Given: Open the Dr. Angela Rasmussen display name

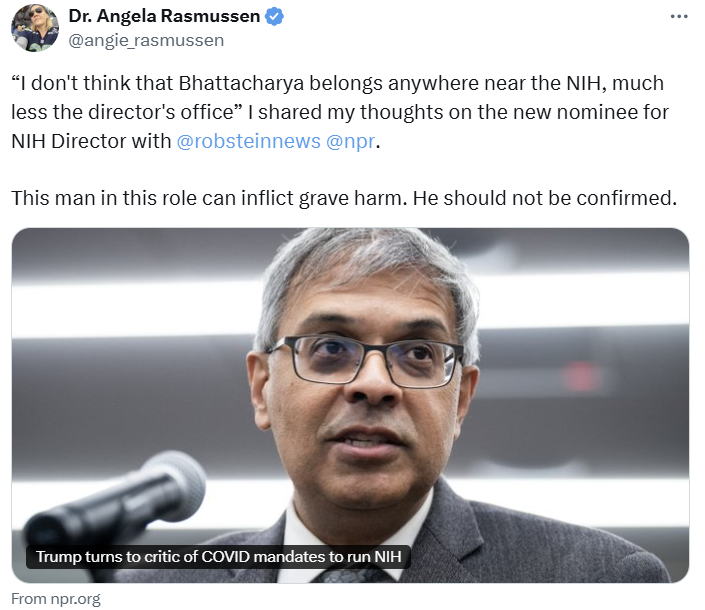Looking at the screenshot, I should 164,17.
